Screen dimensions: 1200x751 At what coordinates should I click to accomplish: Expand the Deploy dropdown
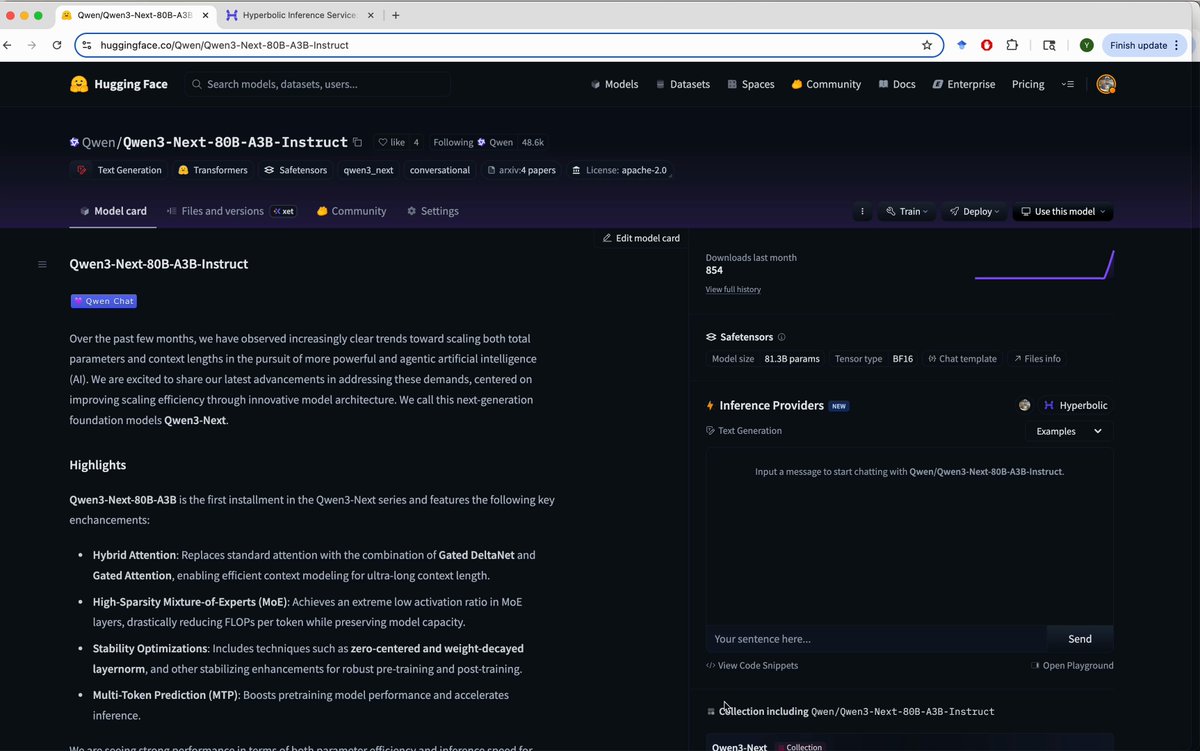click(974, 212)
